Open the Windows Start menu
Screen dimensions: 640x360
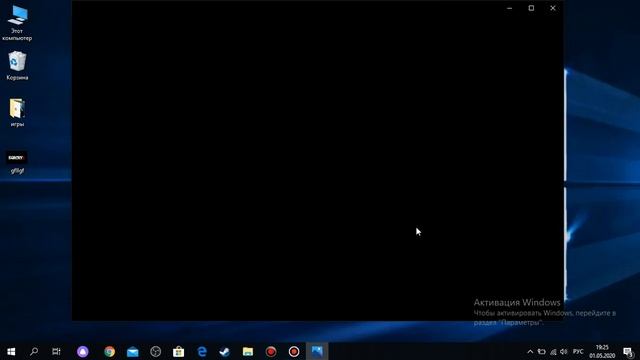pyautogui.click(x=11, y=351)
